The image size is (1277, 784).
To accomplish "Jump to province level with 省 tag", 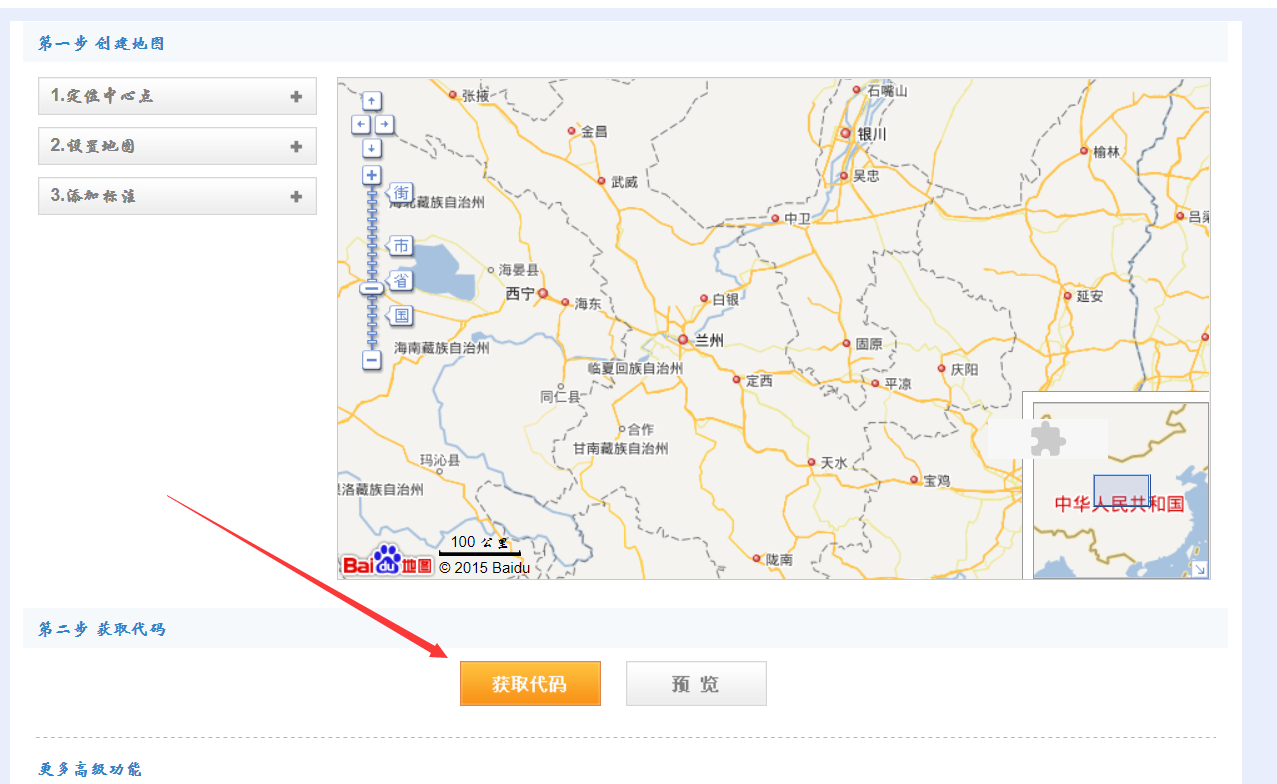I will (400, 280).
